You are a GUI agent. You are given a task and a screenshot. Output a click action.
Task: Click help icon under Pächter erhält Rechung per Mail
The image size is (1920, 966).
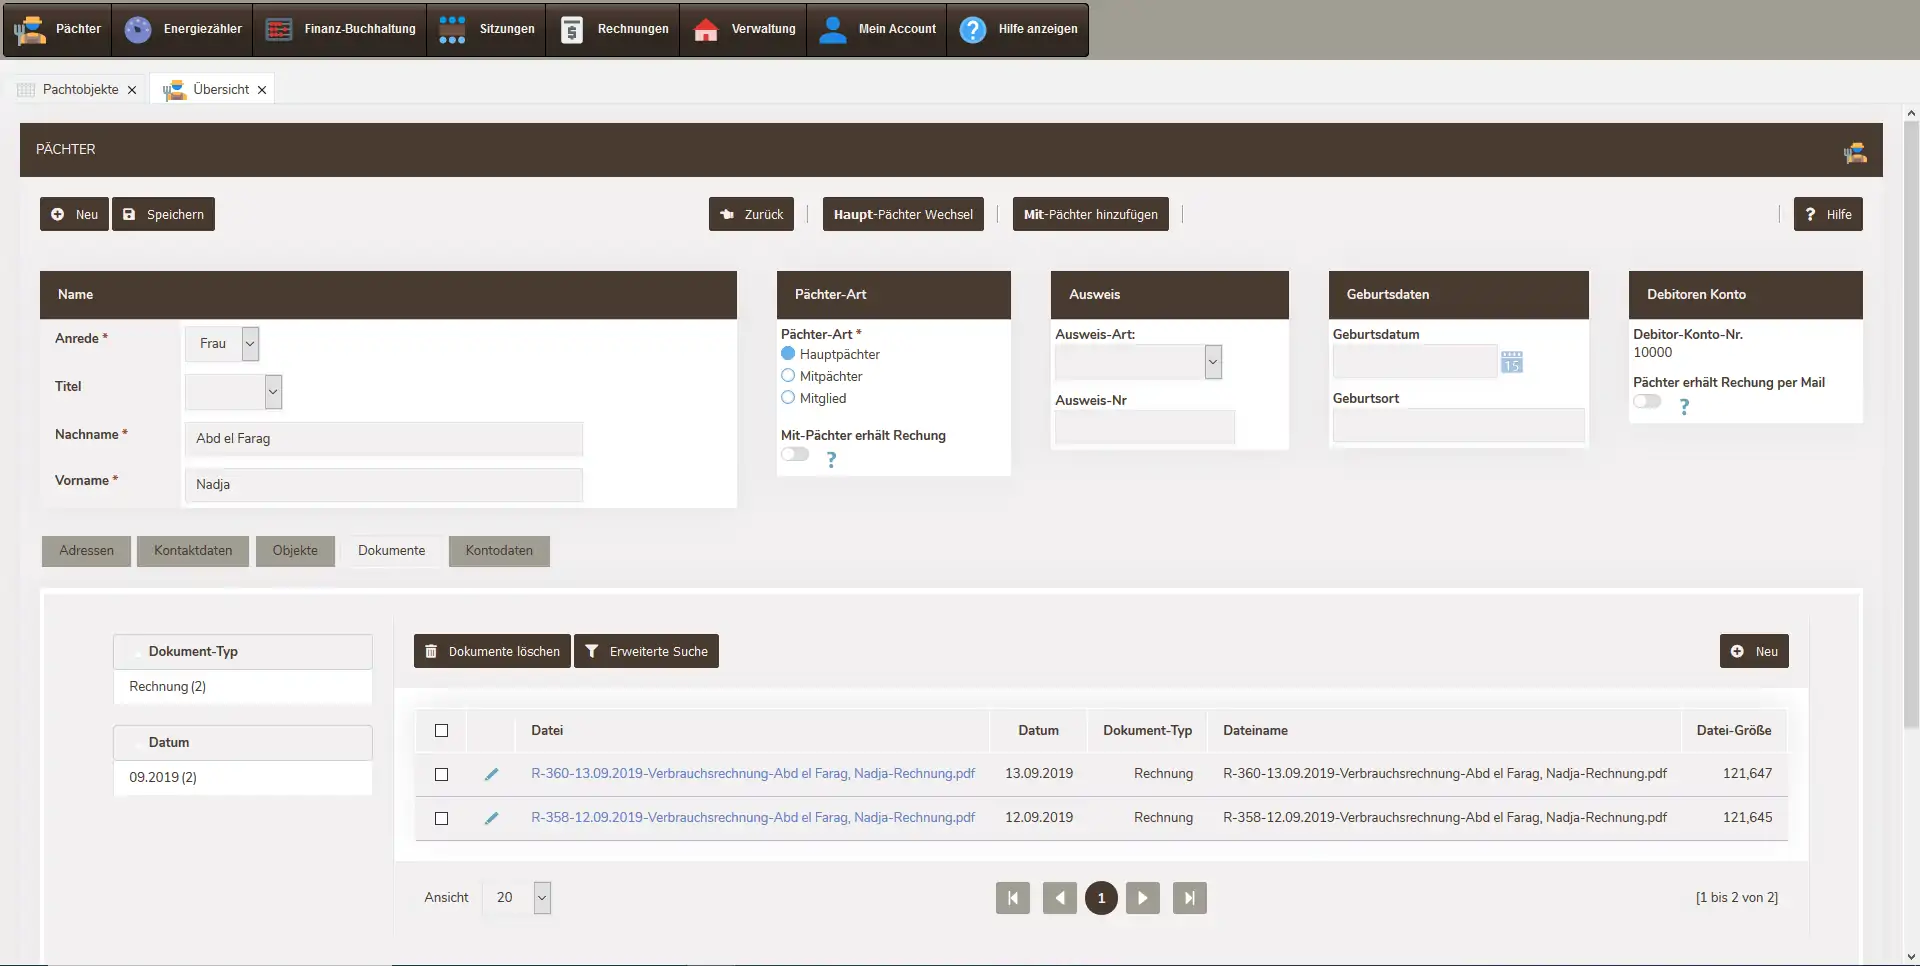pyautogui.click(x=1684, y=407)
